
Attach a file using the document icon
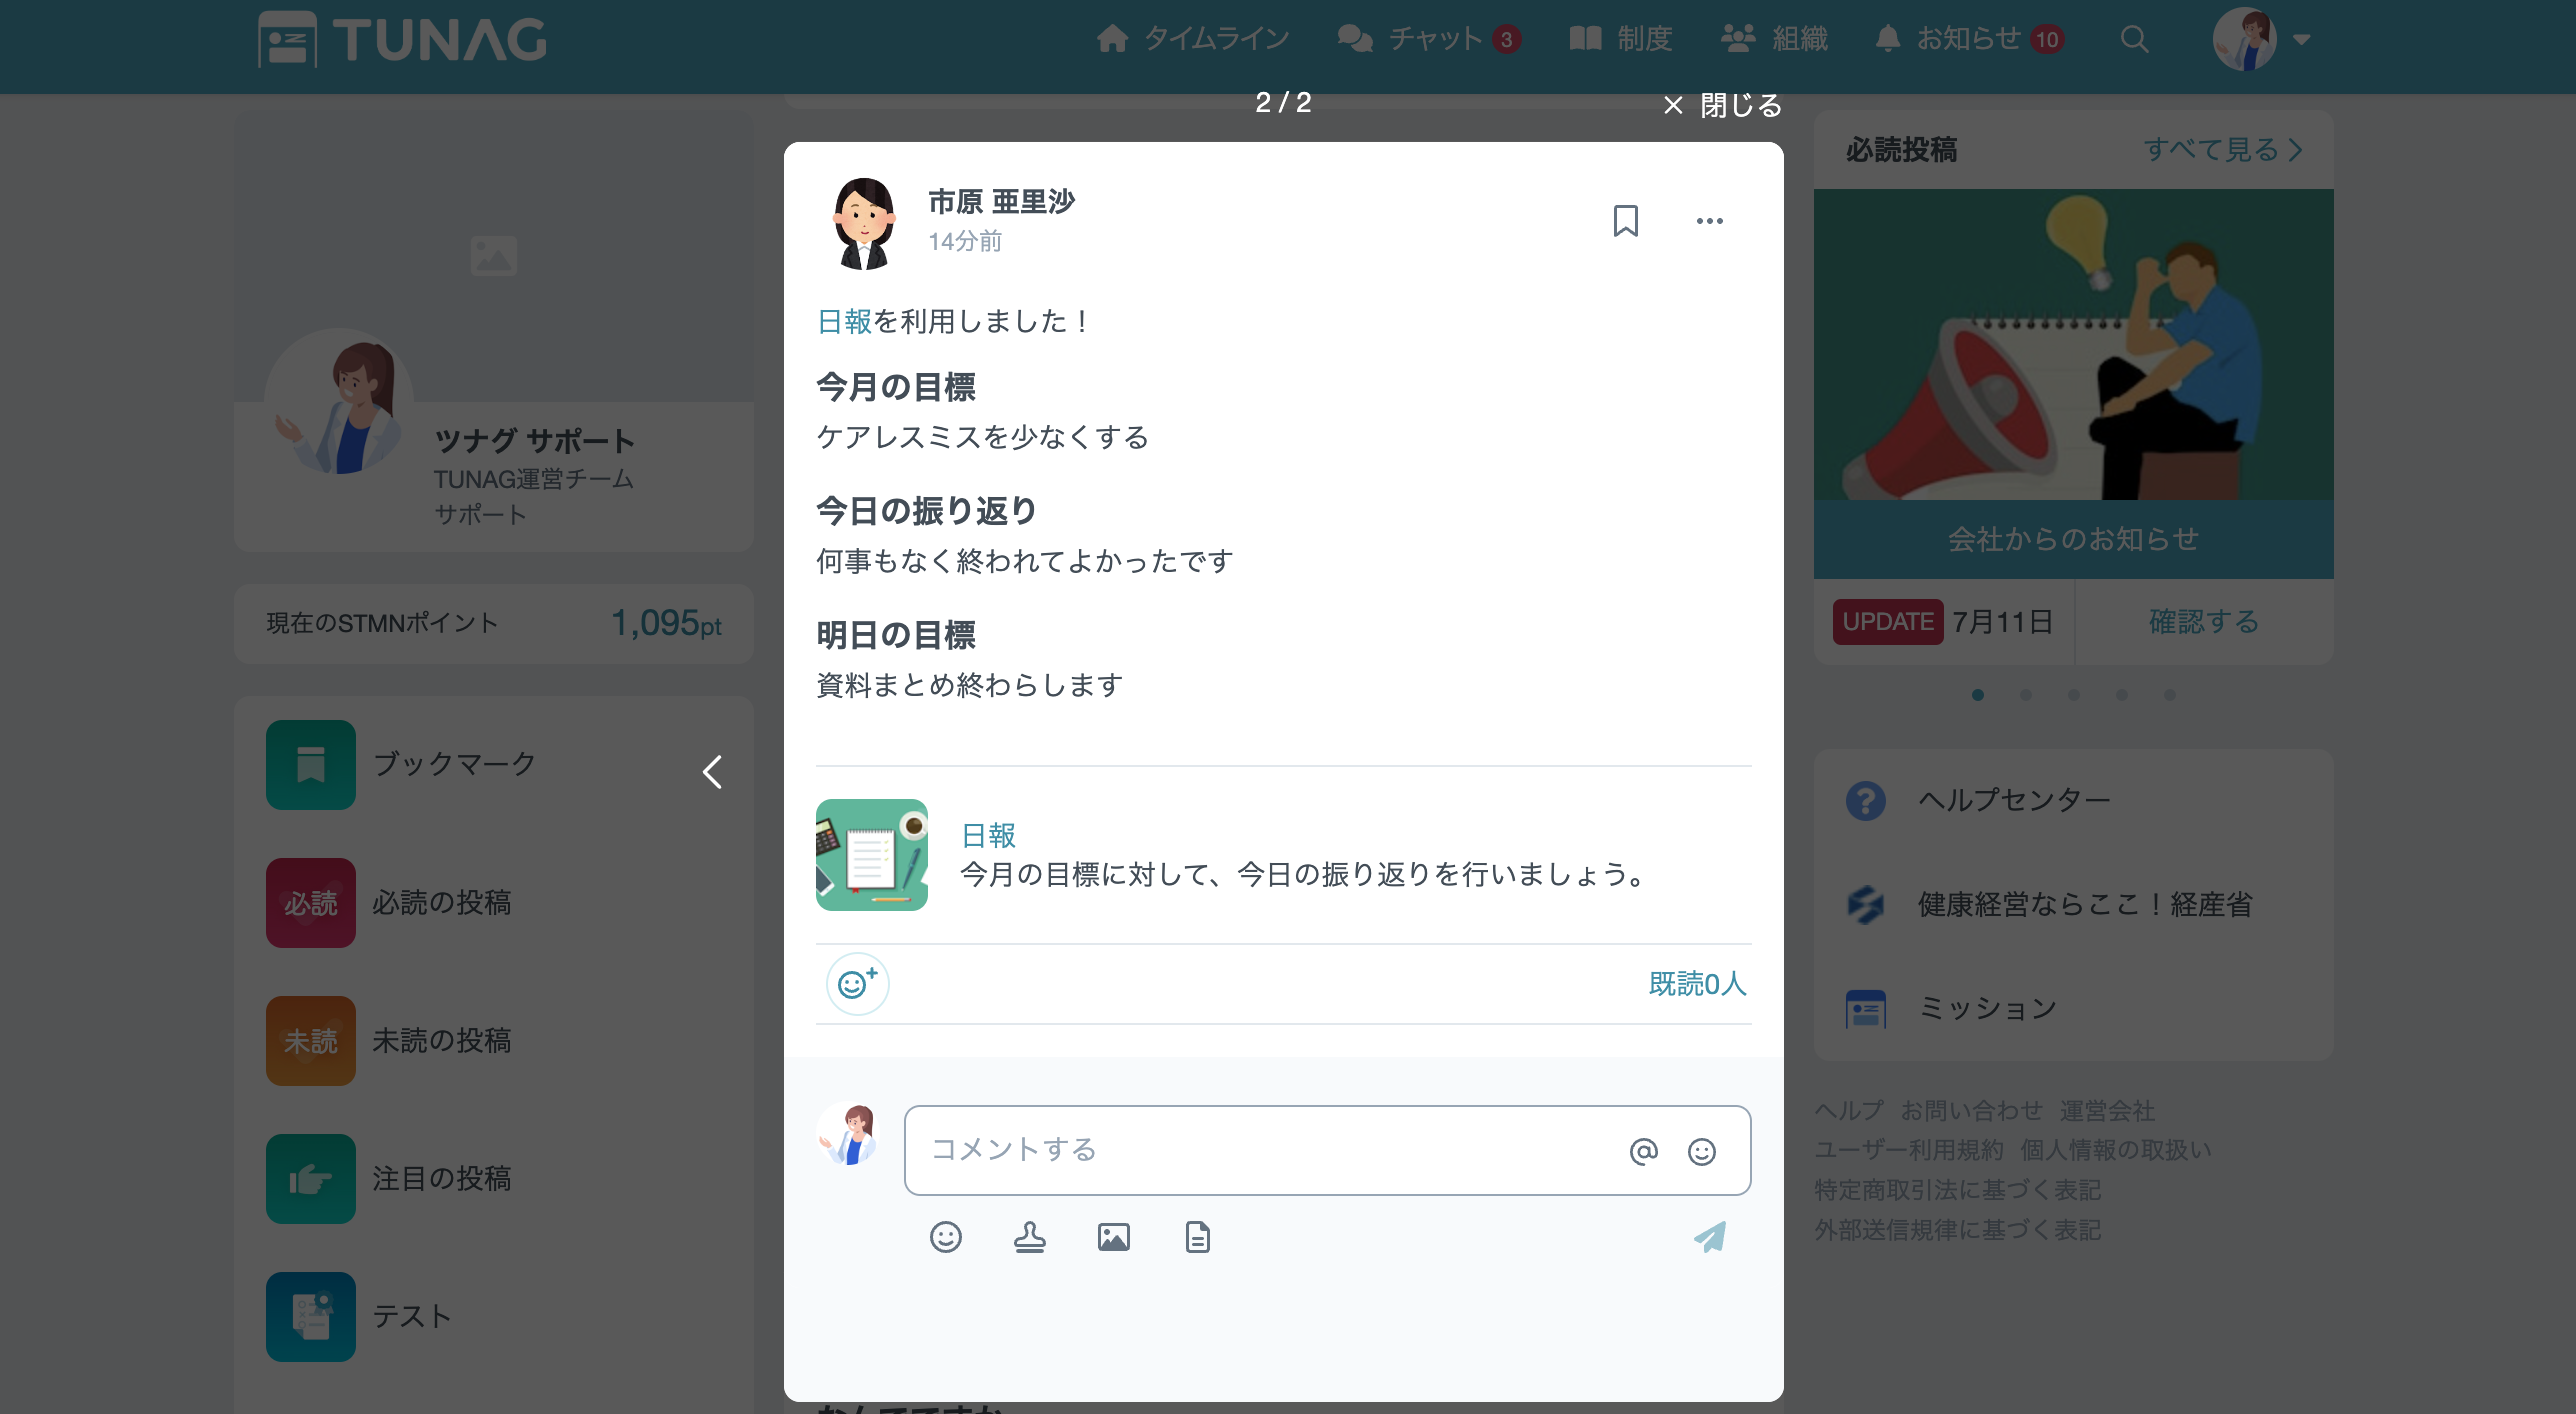point(1198,1237)
